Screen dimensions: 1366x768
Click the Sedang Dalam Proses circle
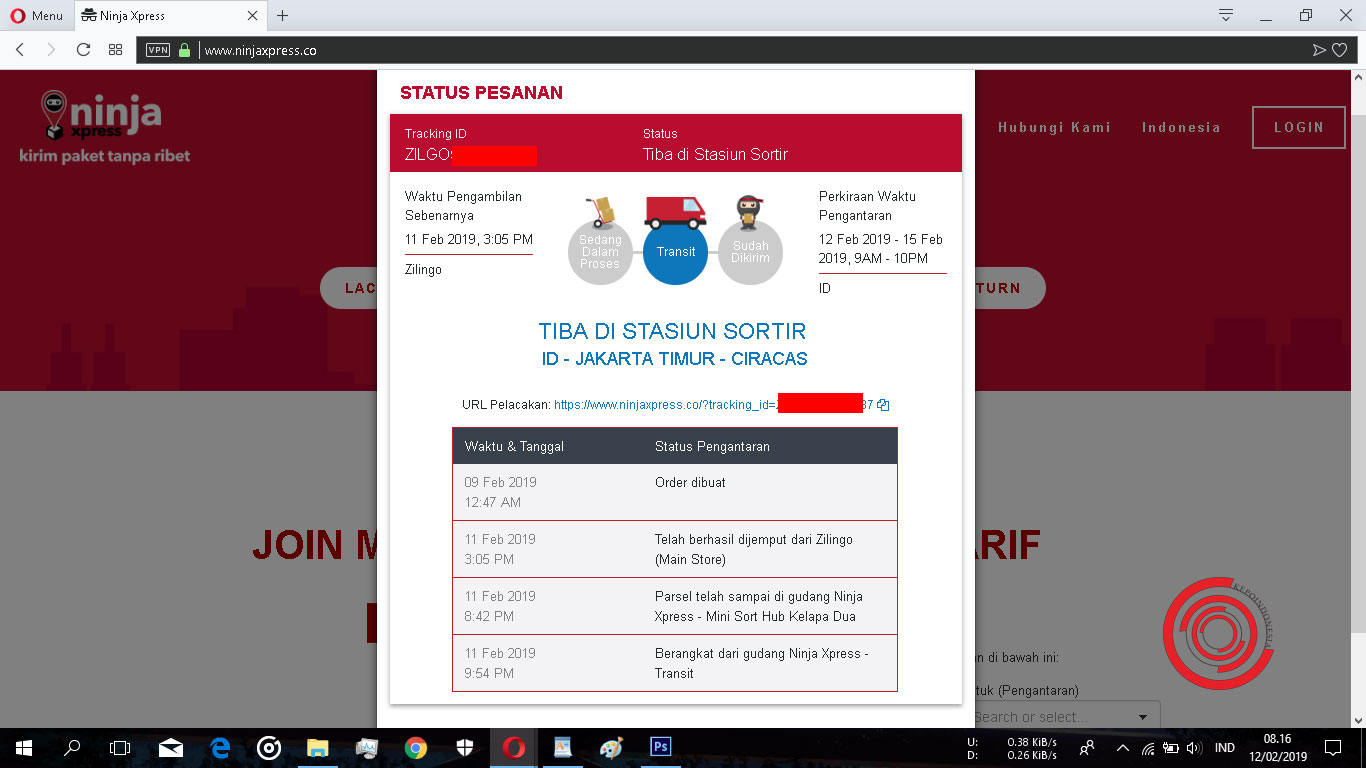pos(600,252)
